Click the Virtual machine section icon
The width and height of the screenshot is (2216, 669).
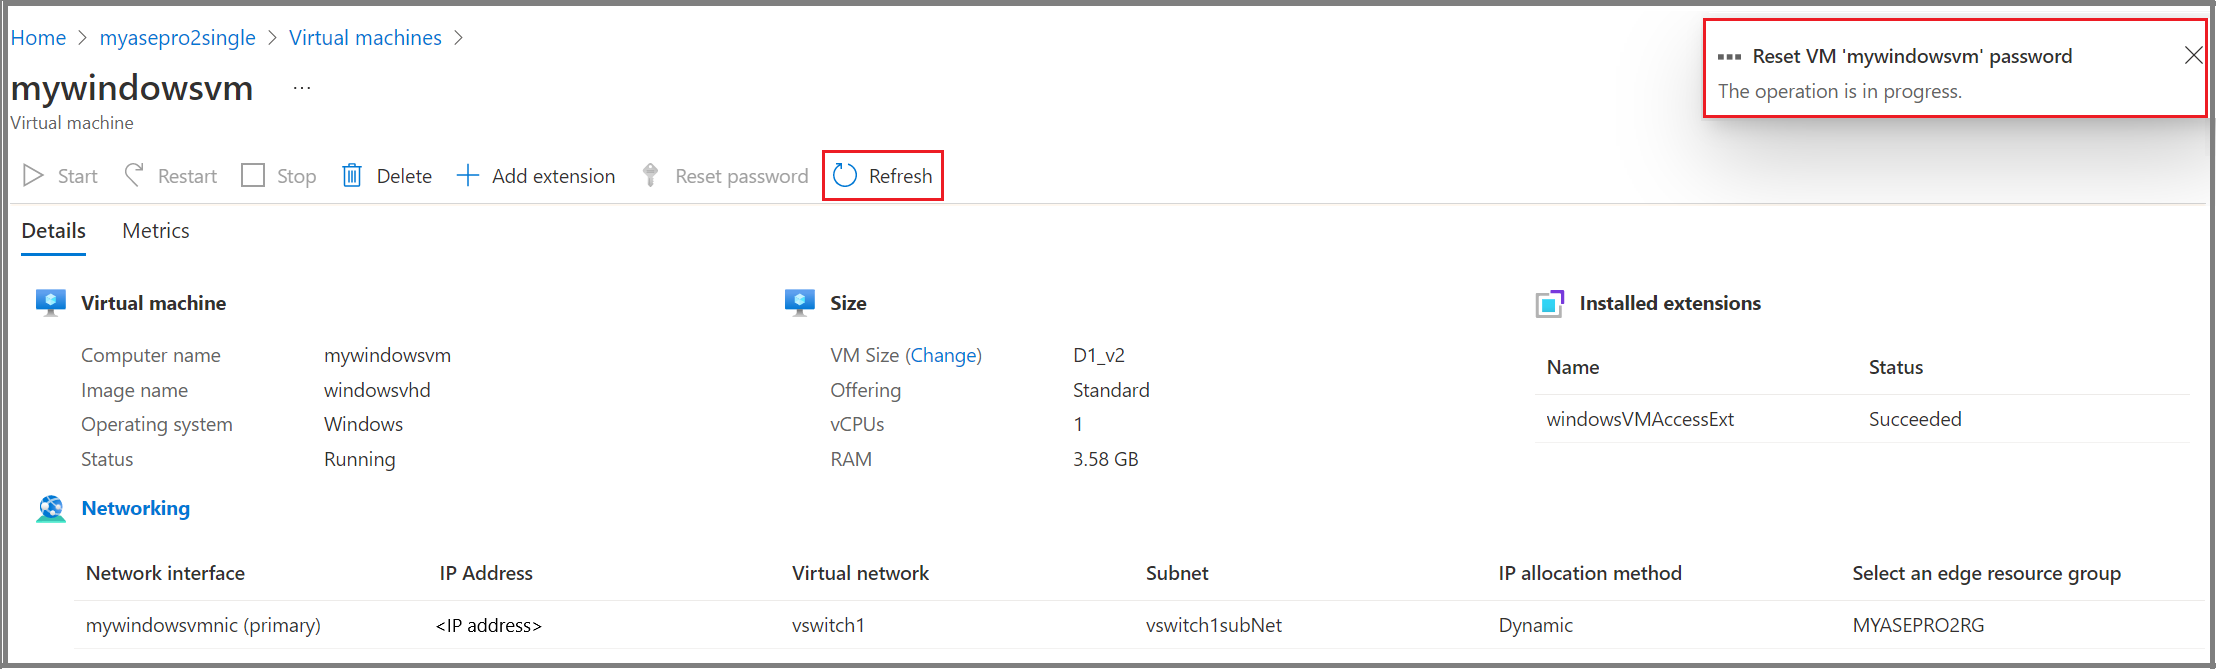50,302
